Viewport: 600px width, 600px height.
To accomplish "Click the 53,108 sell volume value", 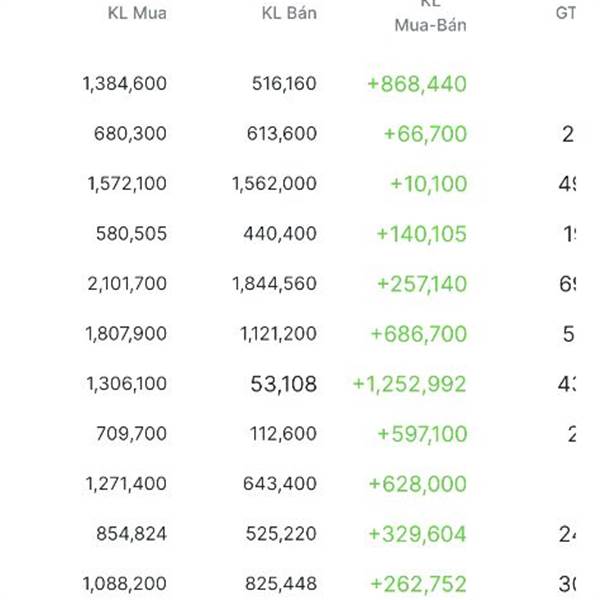I will [x=284, y=384].
